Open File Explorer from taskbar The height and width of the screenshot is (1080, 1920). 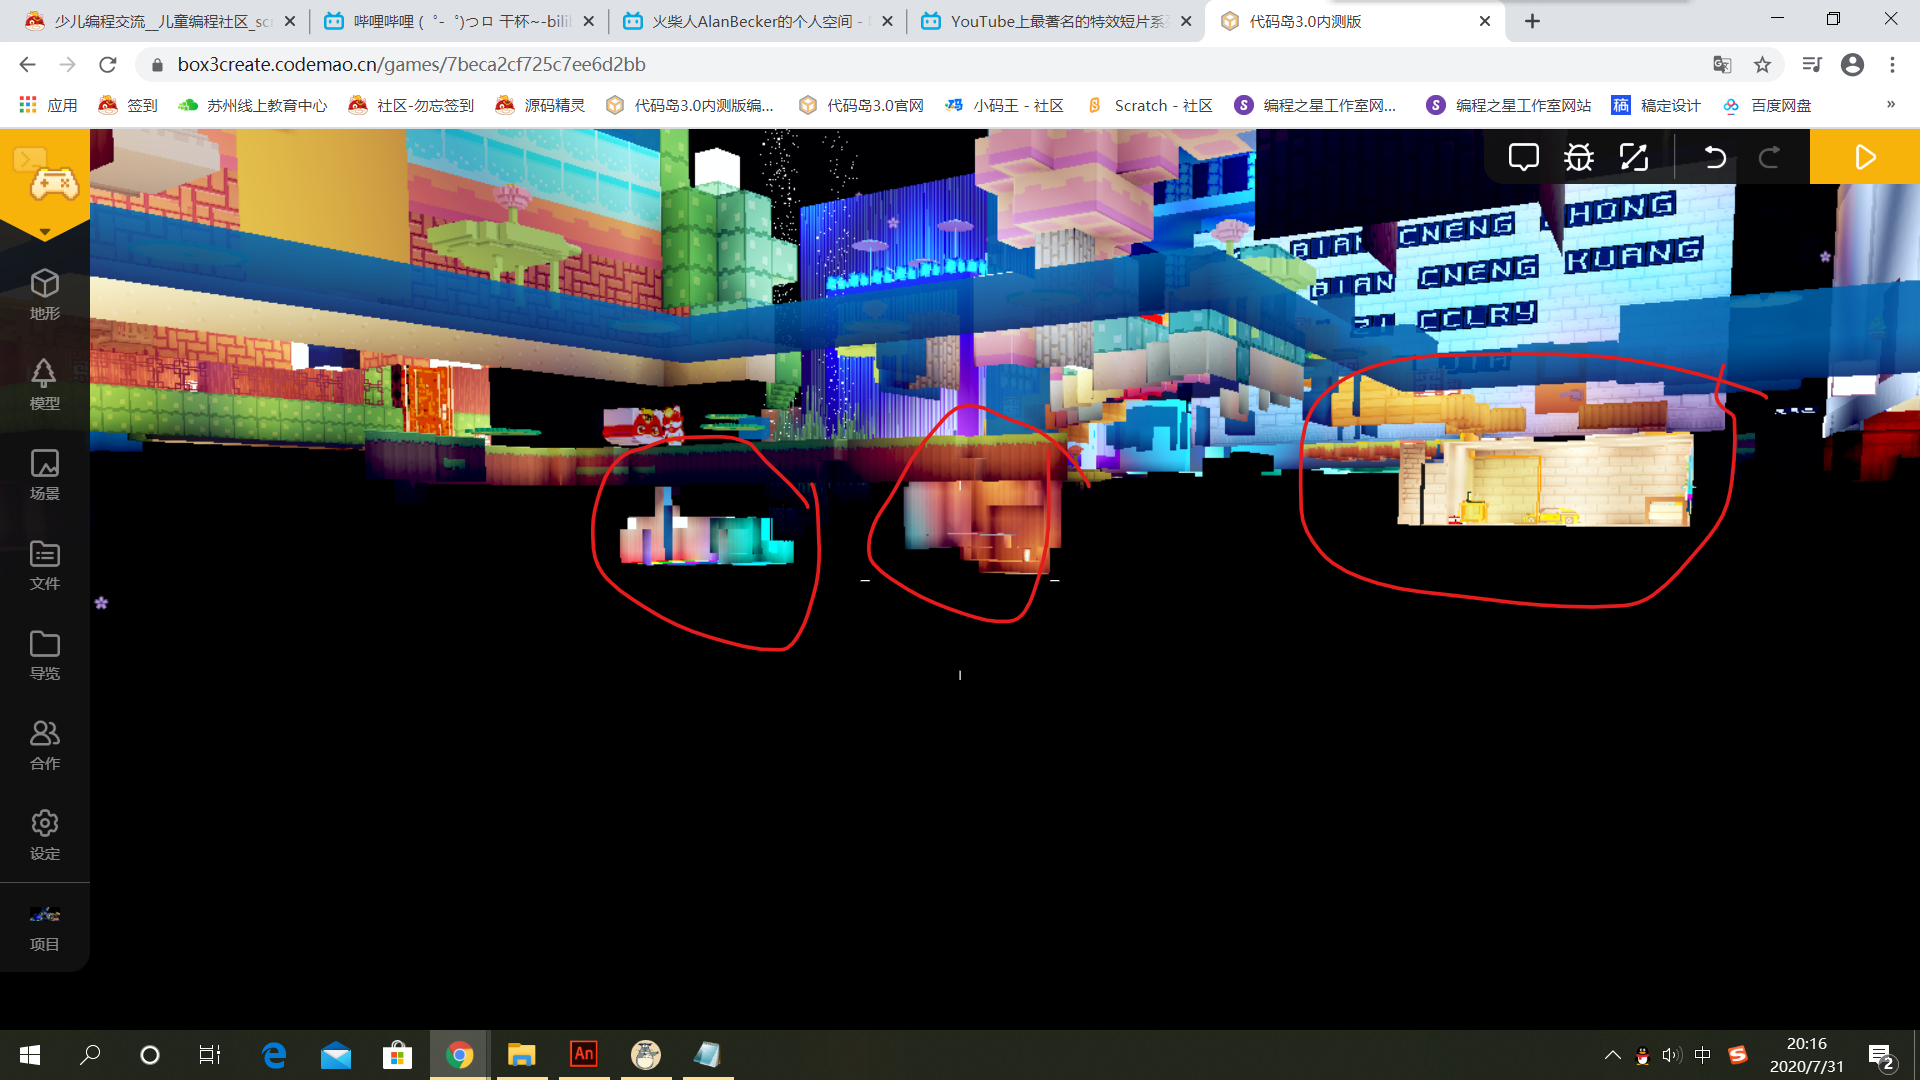(x=522, y=1055)
